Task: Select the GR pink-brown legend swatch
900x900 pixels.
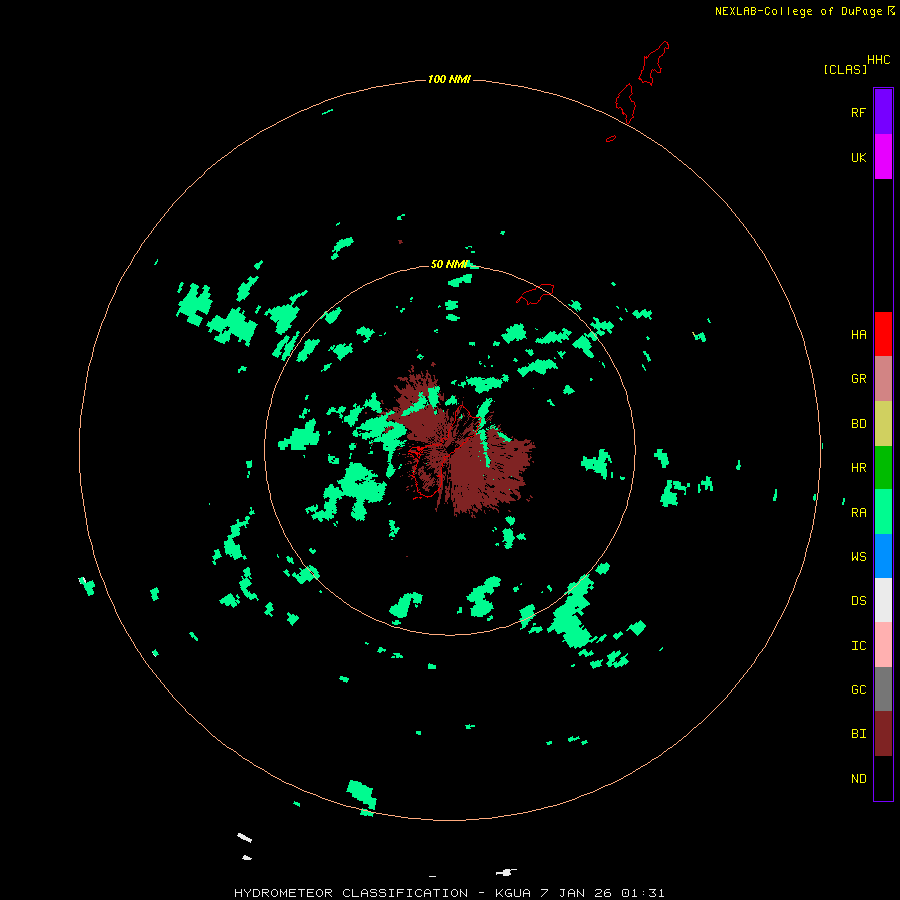Action: coord(883,379)
